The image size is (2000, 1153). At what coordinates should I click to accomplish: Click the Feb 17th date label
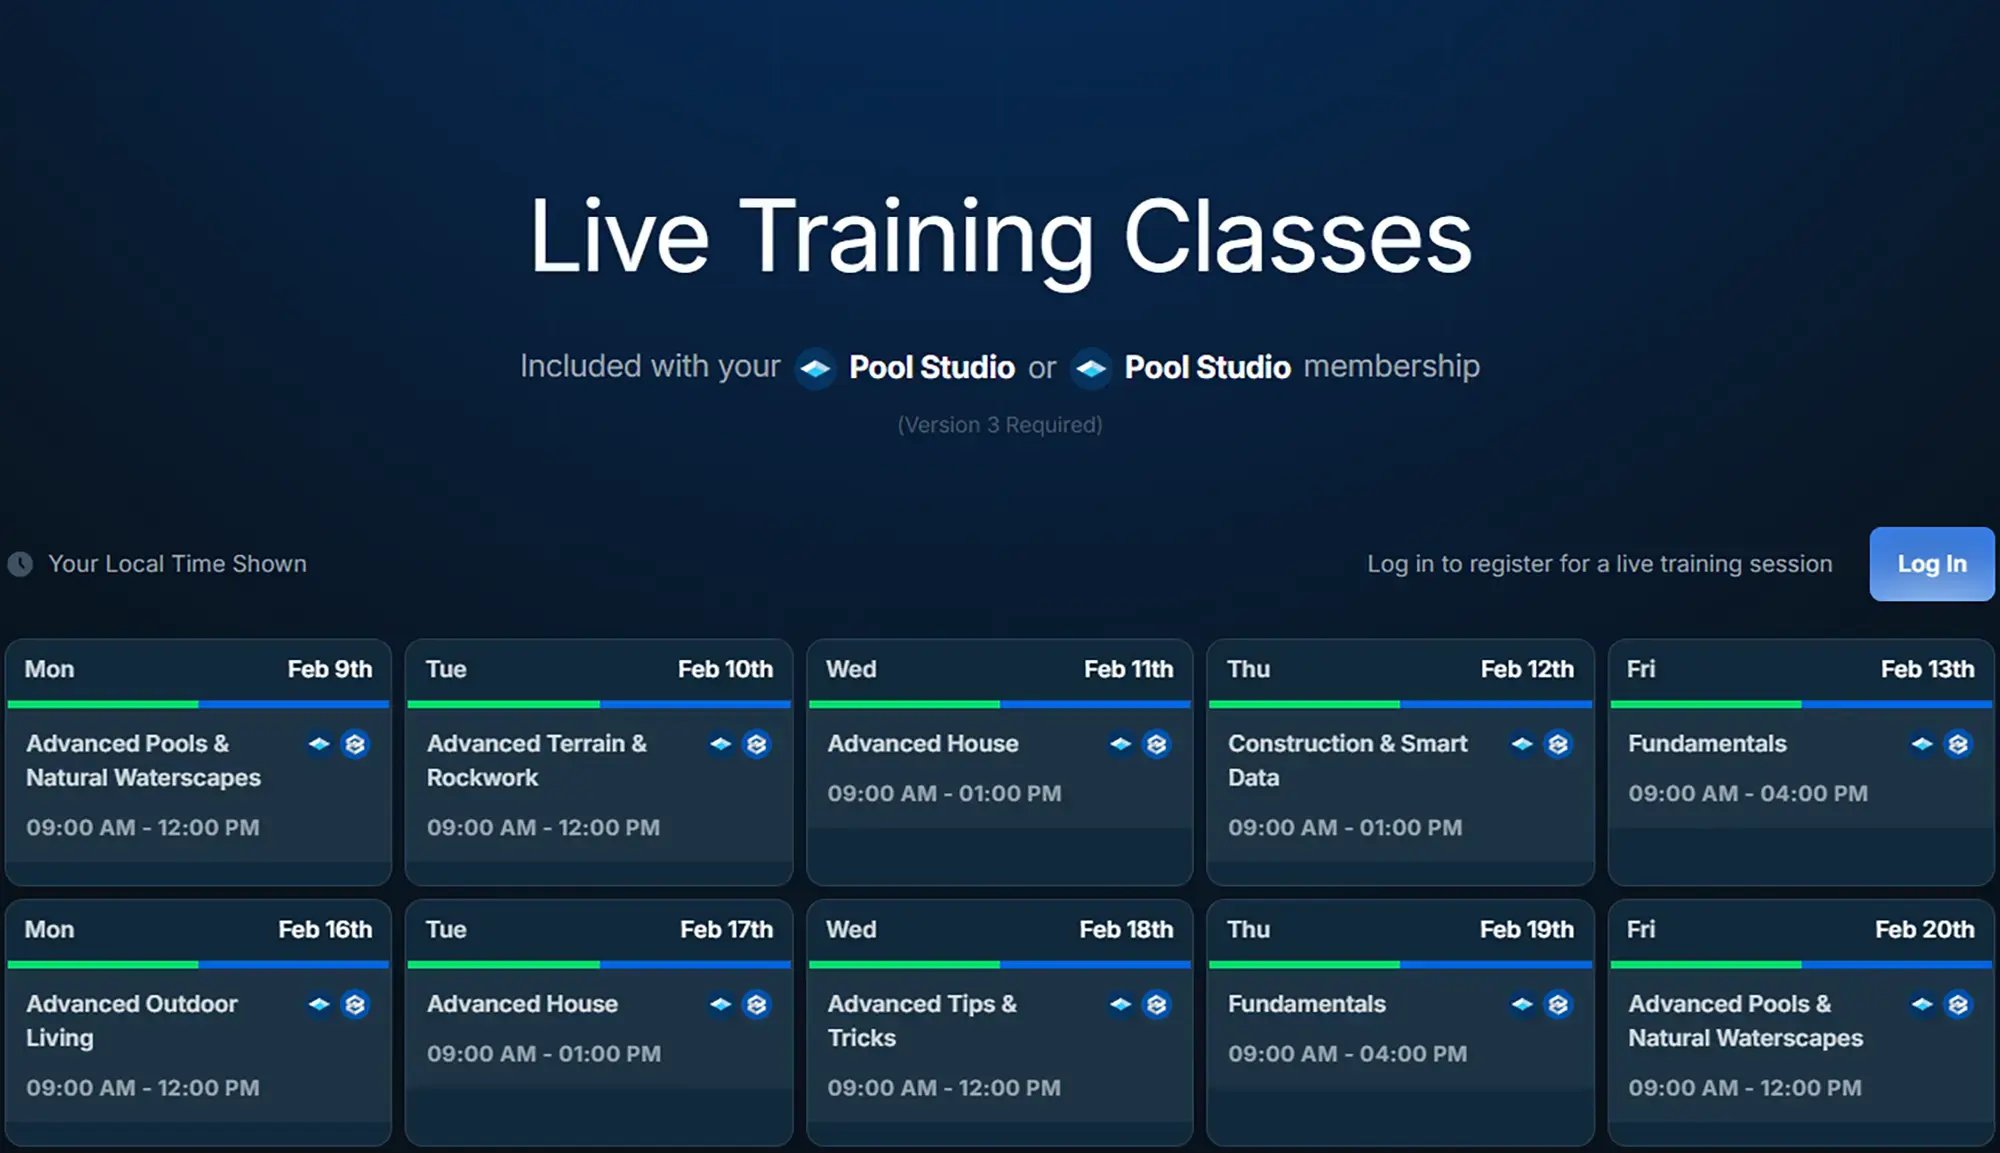click(726, 929)
